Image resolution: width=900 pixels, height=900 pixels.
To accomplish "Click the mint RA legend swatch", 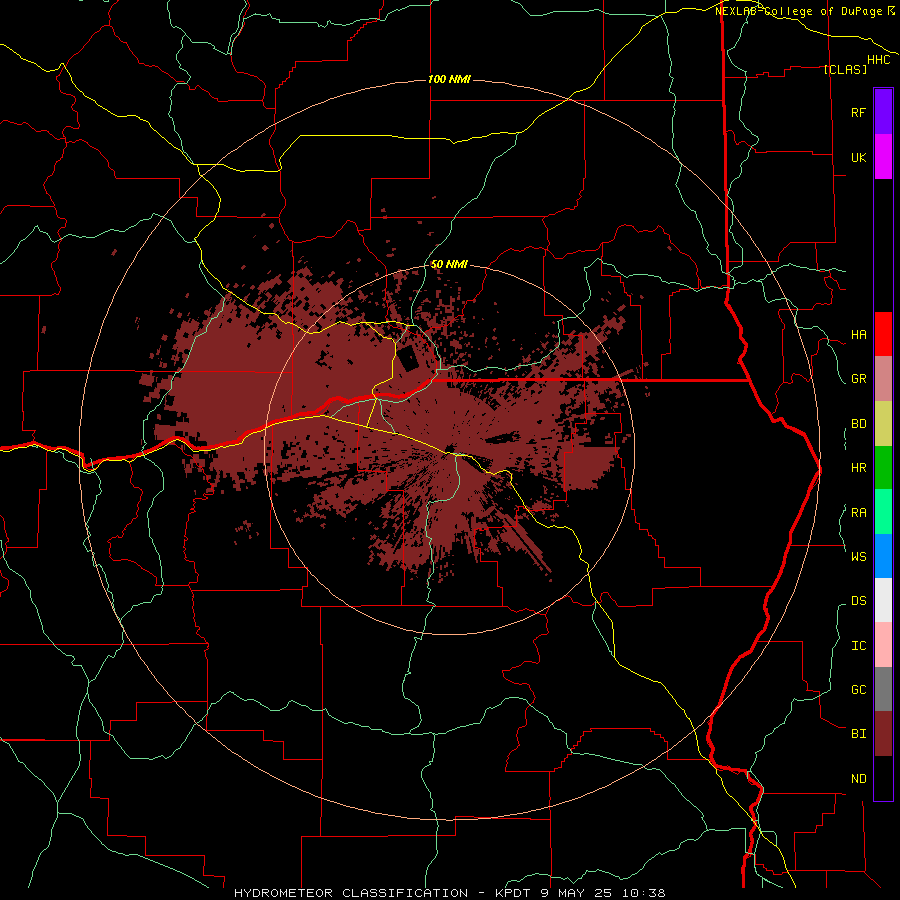I will (x=883, y=512).
